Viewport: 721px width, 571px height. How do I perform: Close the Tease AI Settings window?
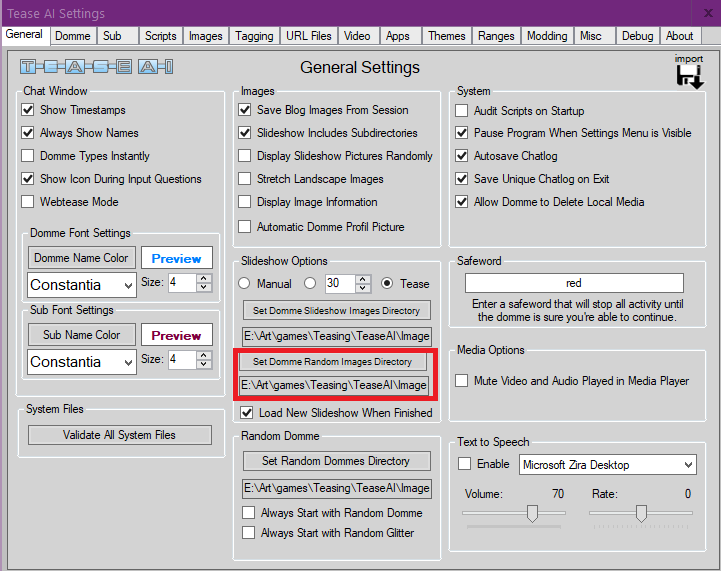tap(708, 13)
